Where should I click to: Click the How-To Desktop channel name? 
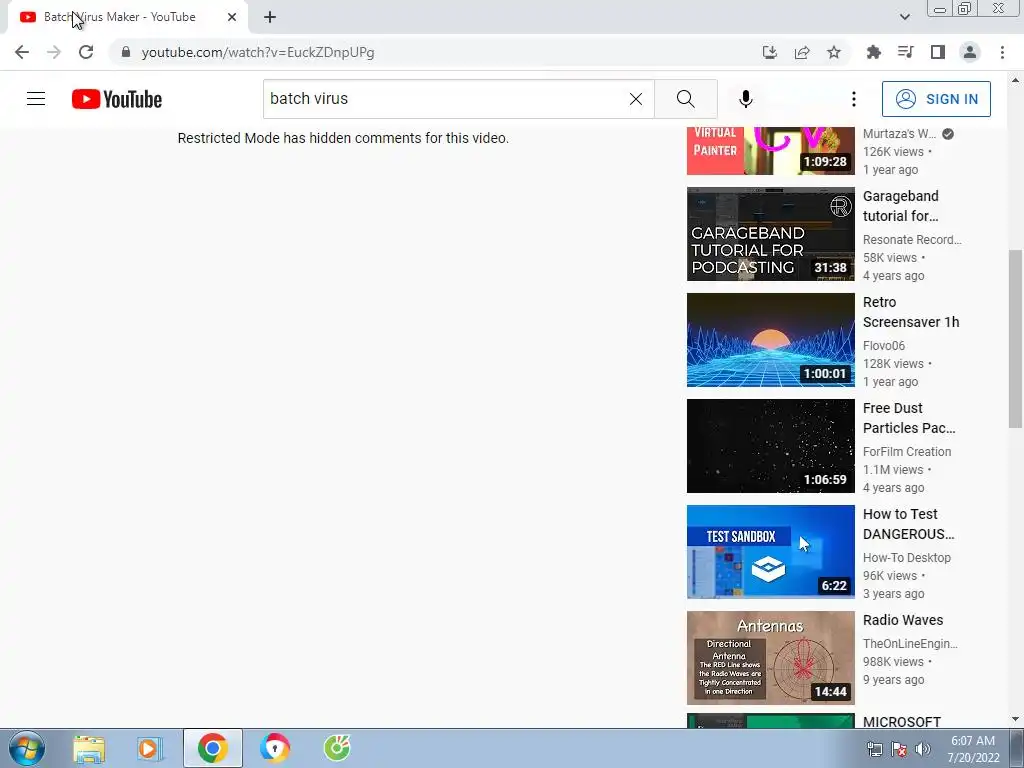pos(906,558)
